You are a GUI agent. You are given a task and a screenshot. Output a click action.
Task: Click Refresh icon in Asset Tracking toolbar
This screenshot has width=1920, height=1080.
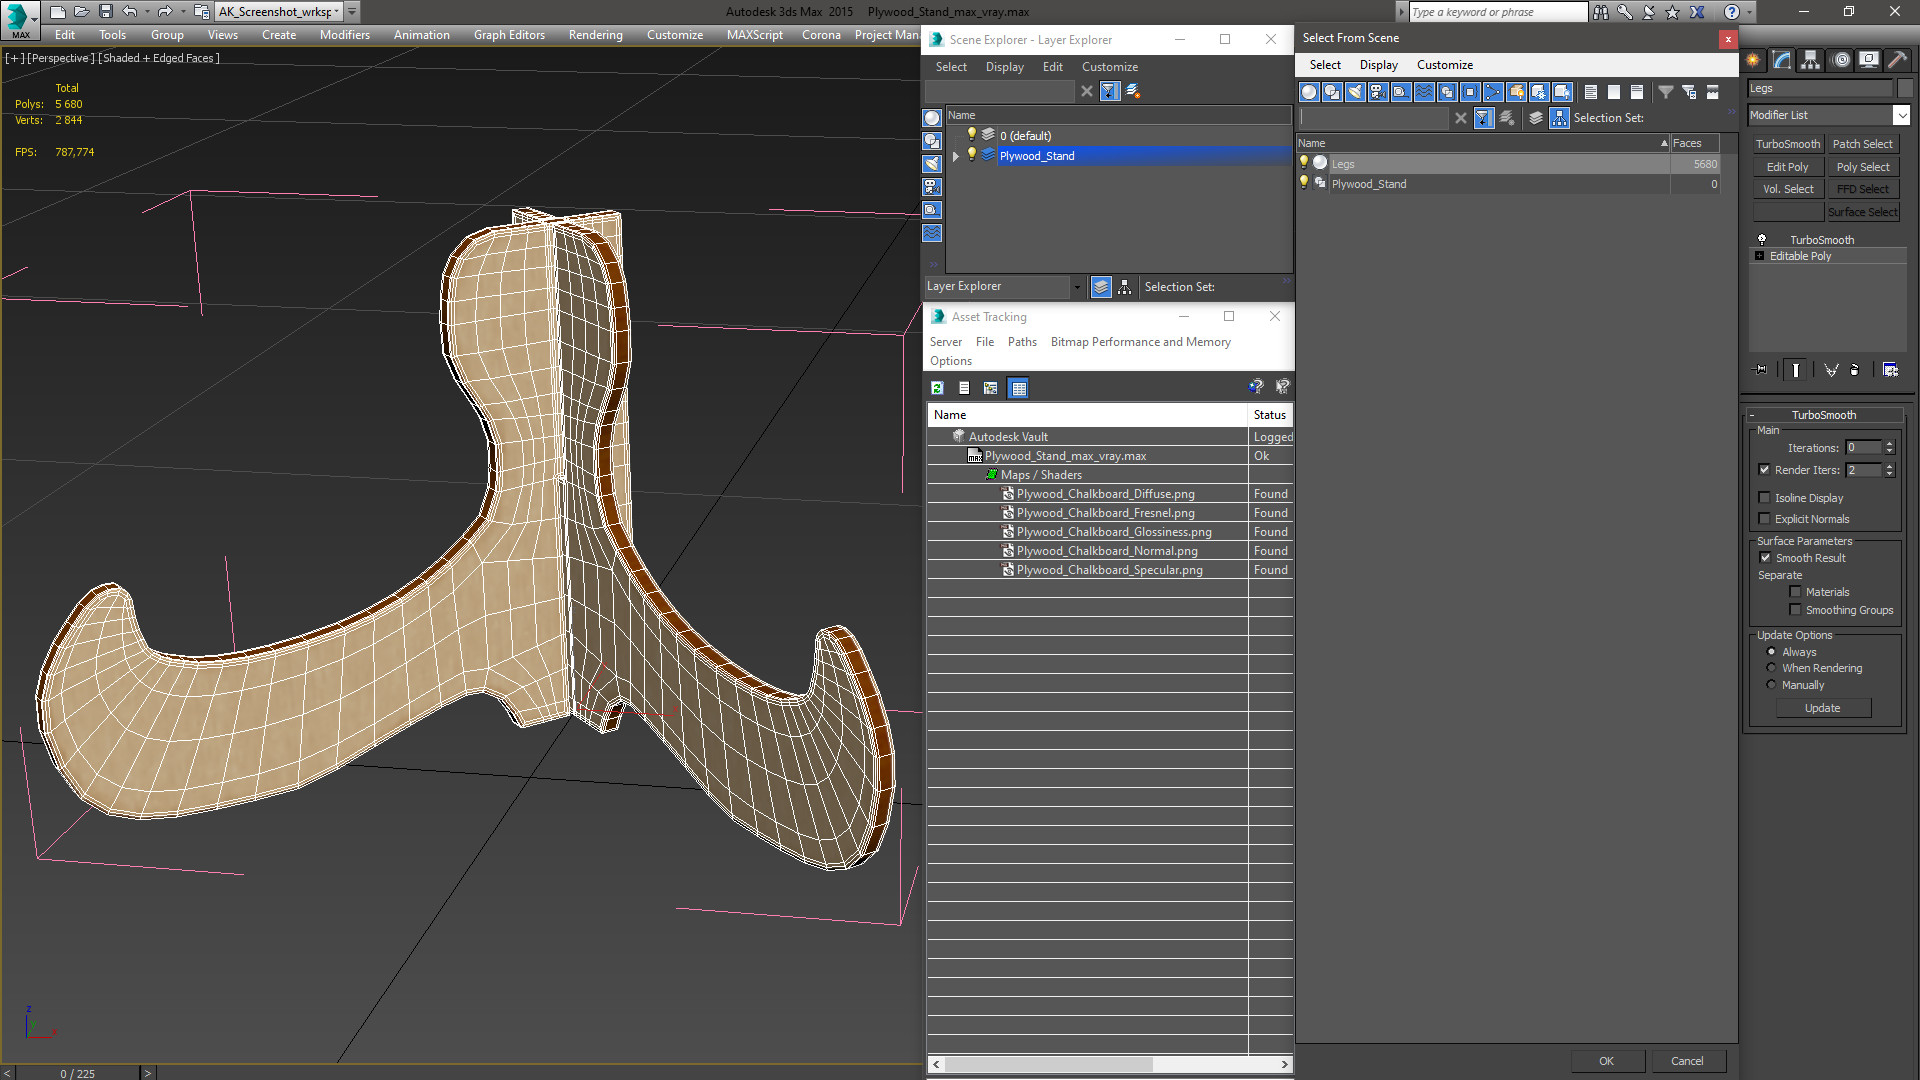coord(937,388)
